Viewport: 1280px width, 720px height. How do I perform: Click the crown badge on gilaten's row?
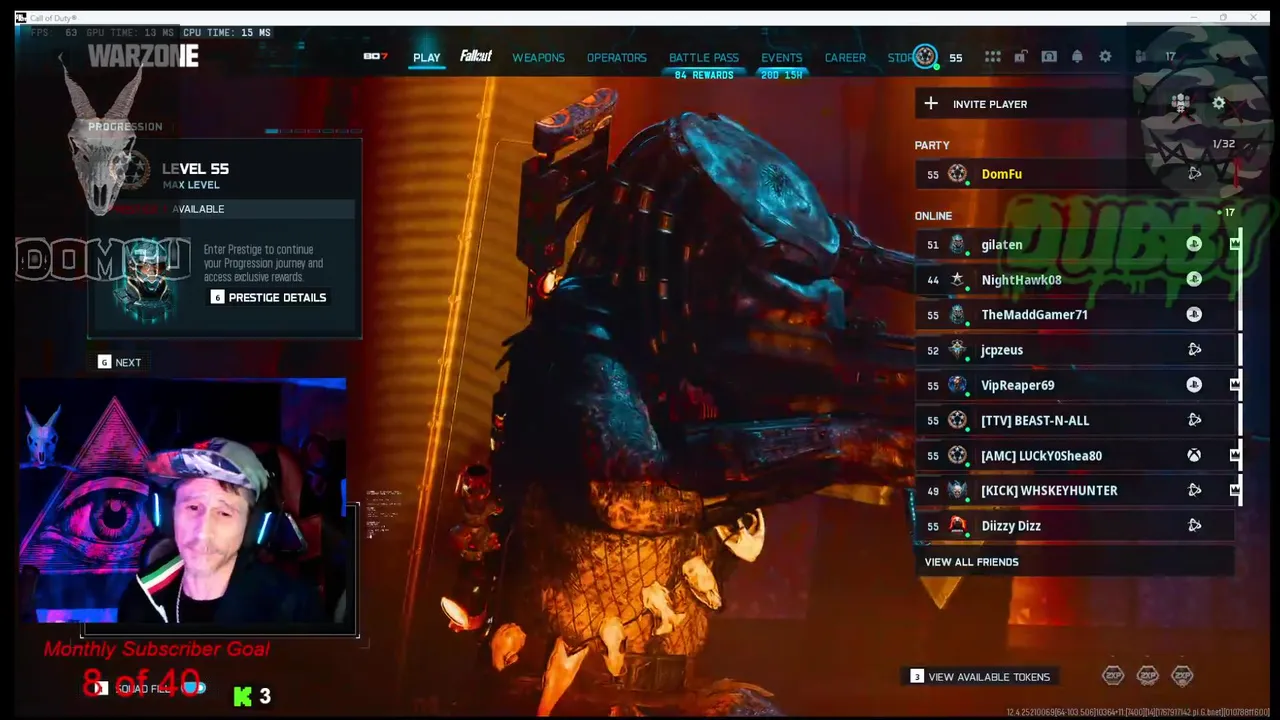1235,244
